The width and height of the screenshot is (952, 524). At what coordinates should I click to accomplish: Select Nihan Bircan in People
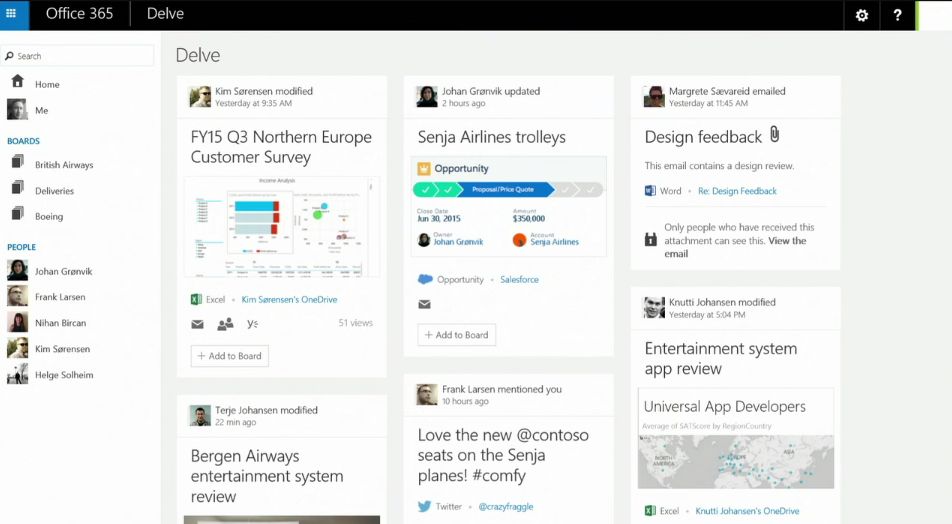point(61,323)
